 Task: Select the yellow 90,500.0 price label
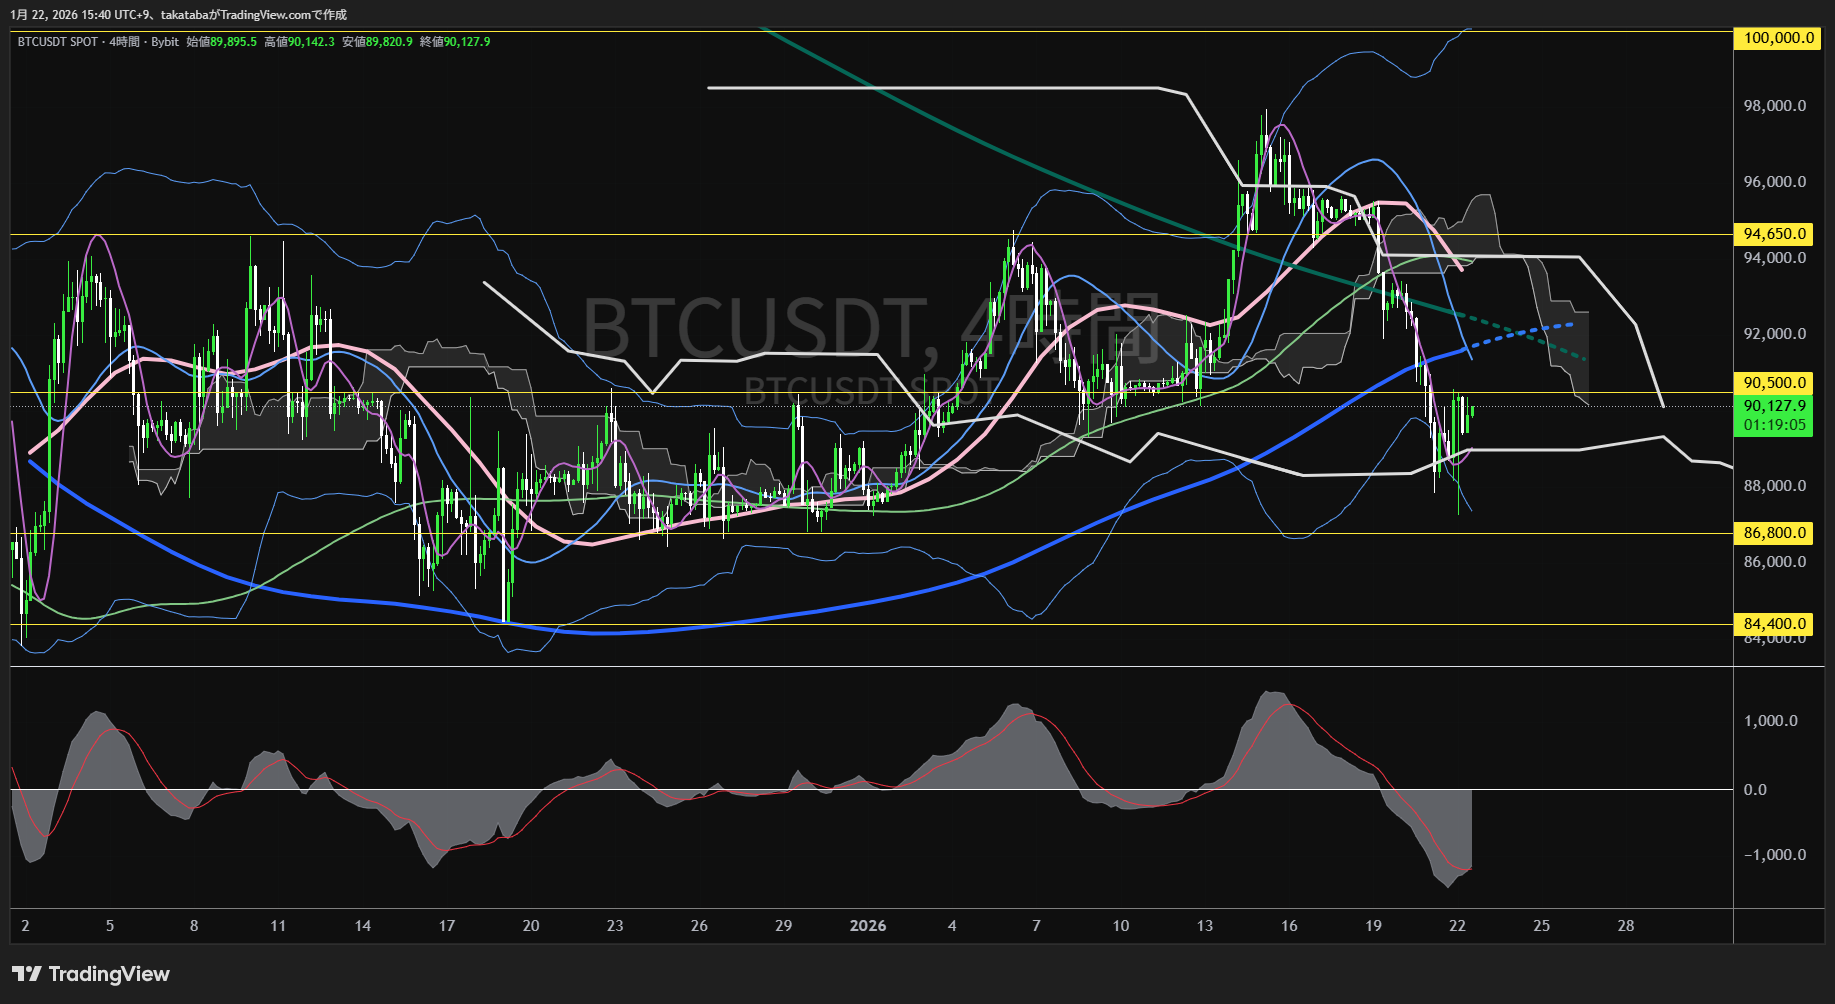tap(1775, 383)
